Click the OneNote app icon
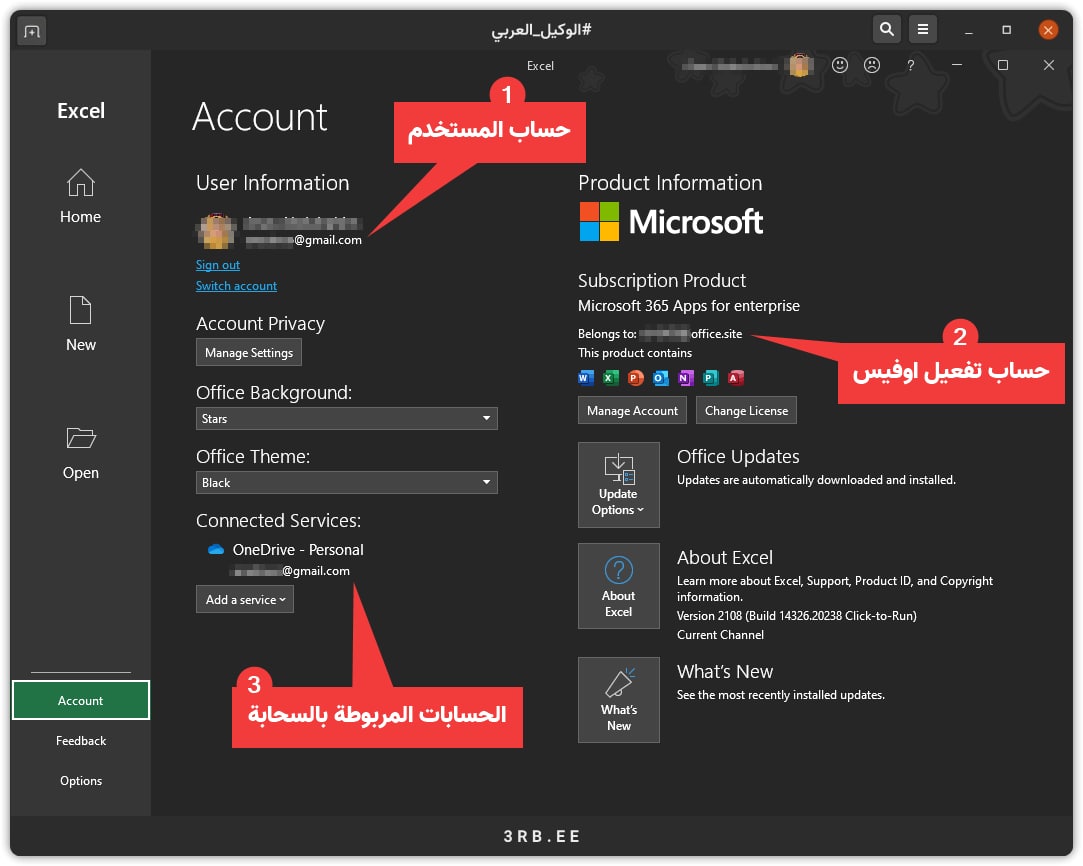Image resolution: width=1083 pixels, height=866 pixels. tap(685, 378)
